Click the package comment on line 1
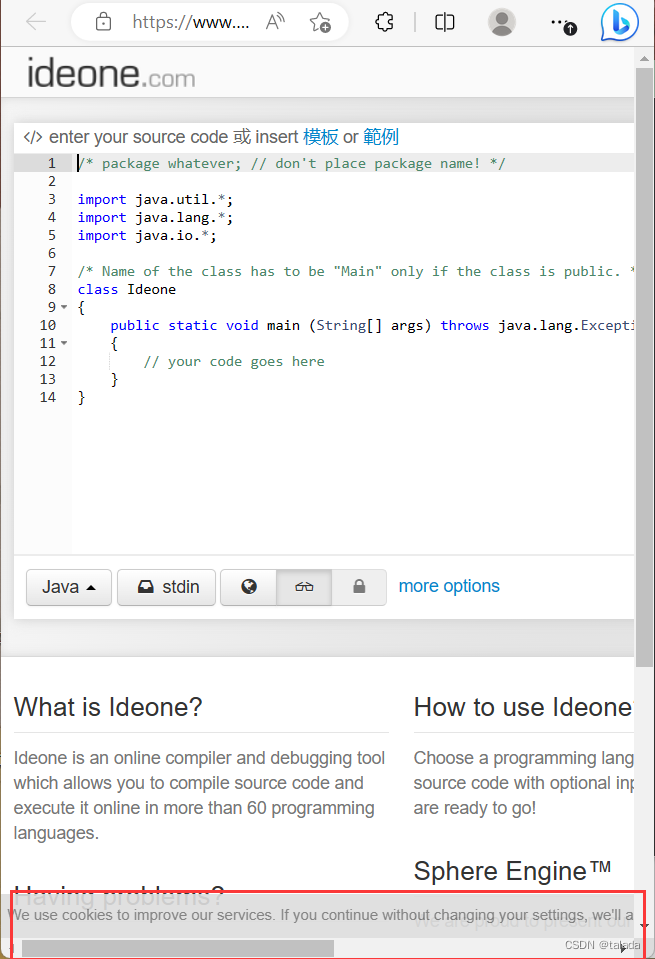The height and width of the screenshot is (959, 655). click(291, 163)
